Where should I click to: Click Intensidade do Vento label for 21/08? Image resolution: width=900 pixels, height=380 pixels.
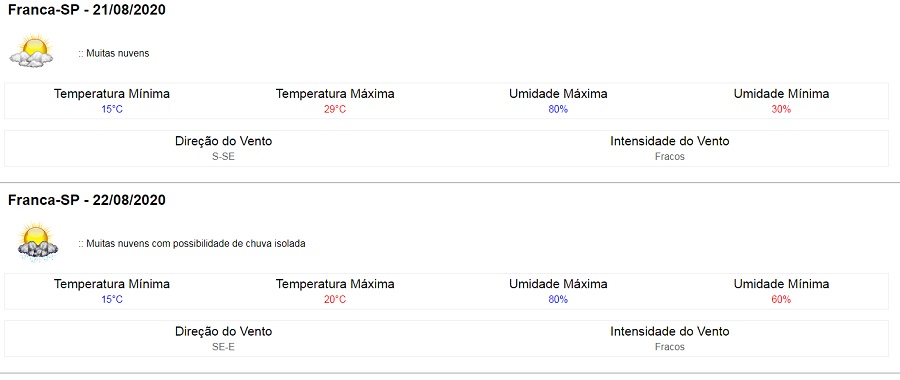point(670,141)
